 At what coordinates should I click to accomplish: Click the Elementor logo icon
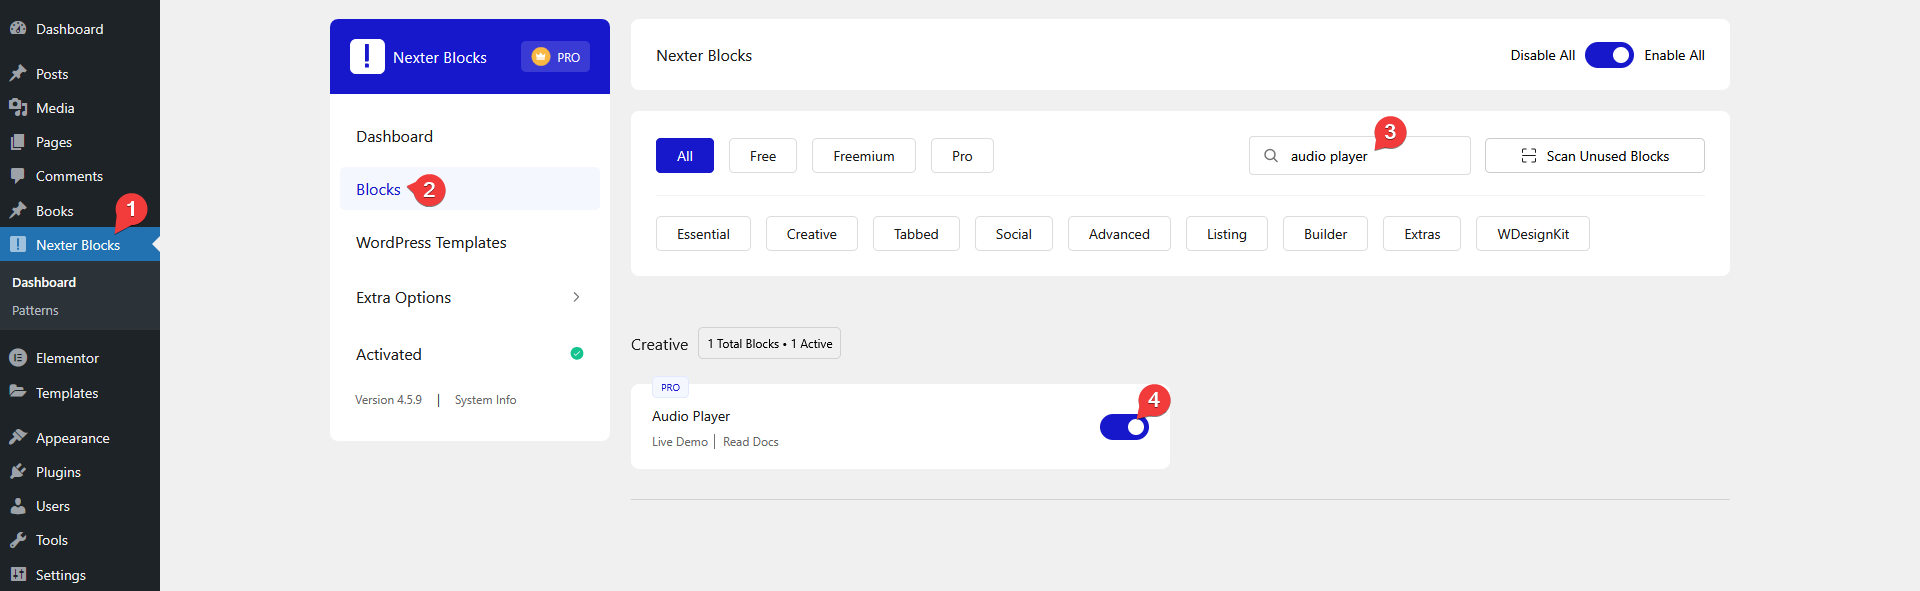click(18, 358)
